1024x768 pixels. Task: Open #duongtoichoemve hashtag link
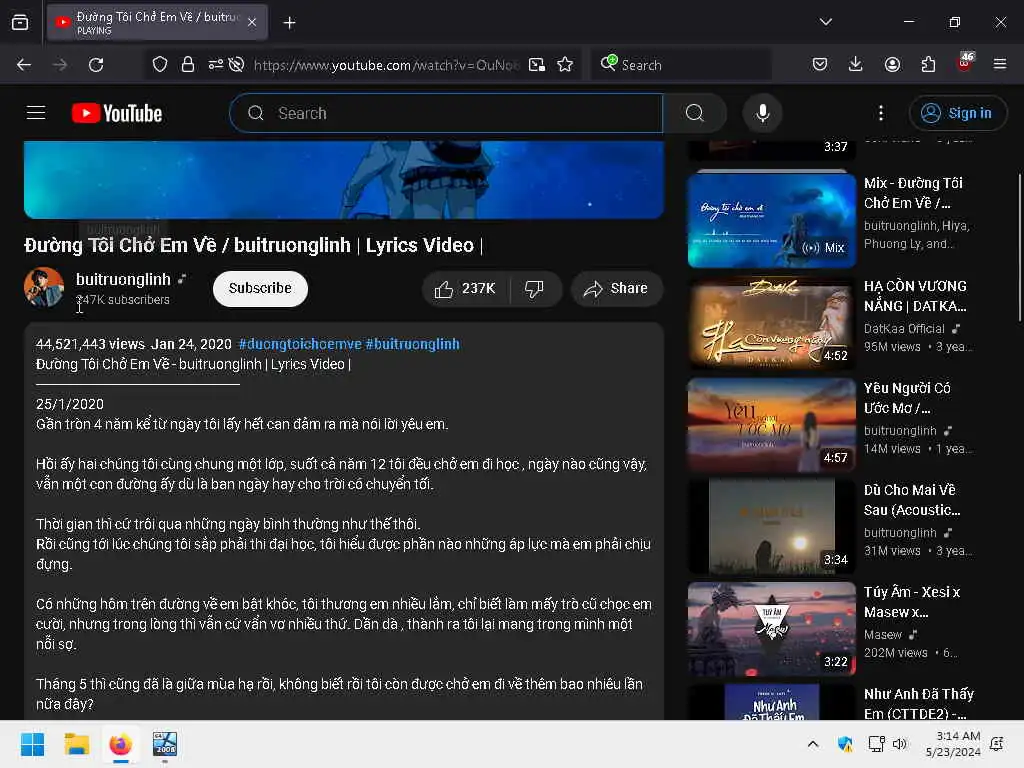click(x=300, y=344)
